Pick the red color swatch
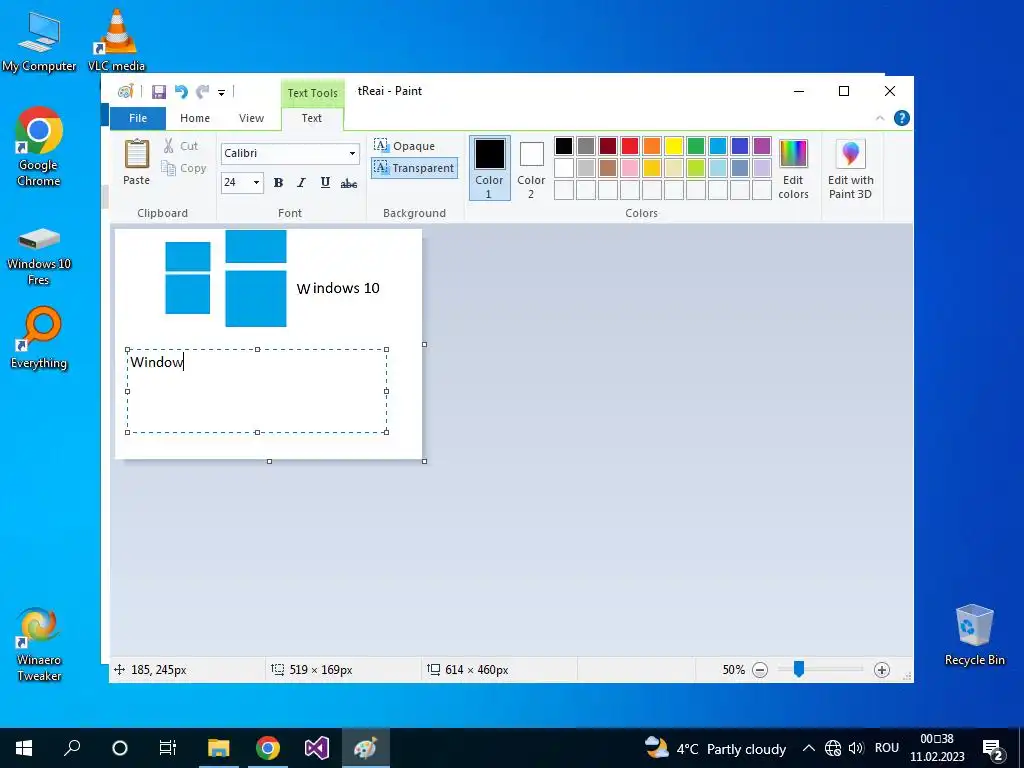This screenshot has height=768, width=1024. 630,146
